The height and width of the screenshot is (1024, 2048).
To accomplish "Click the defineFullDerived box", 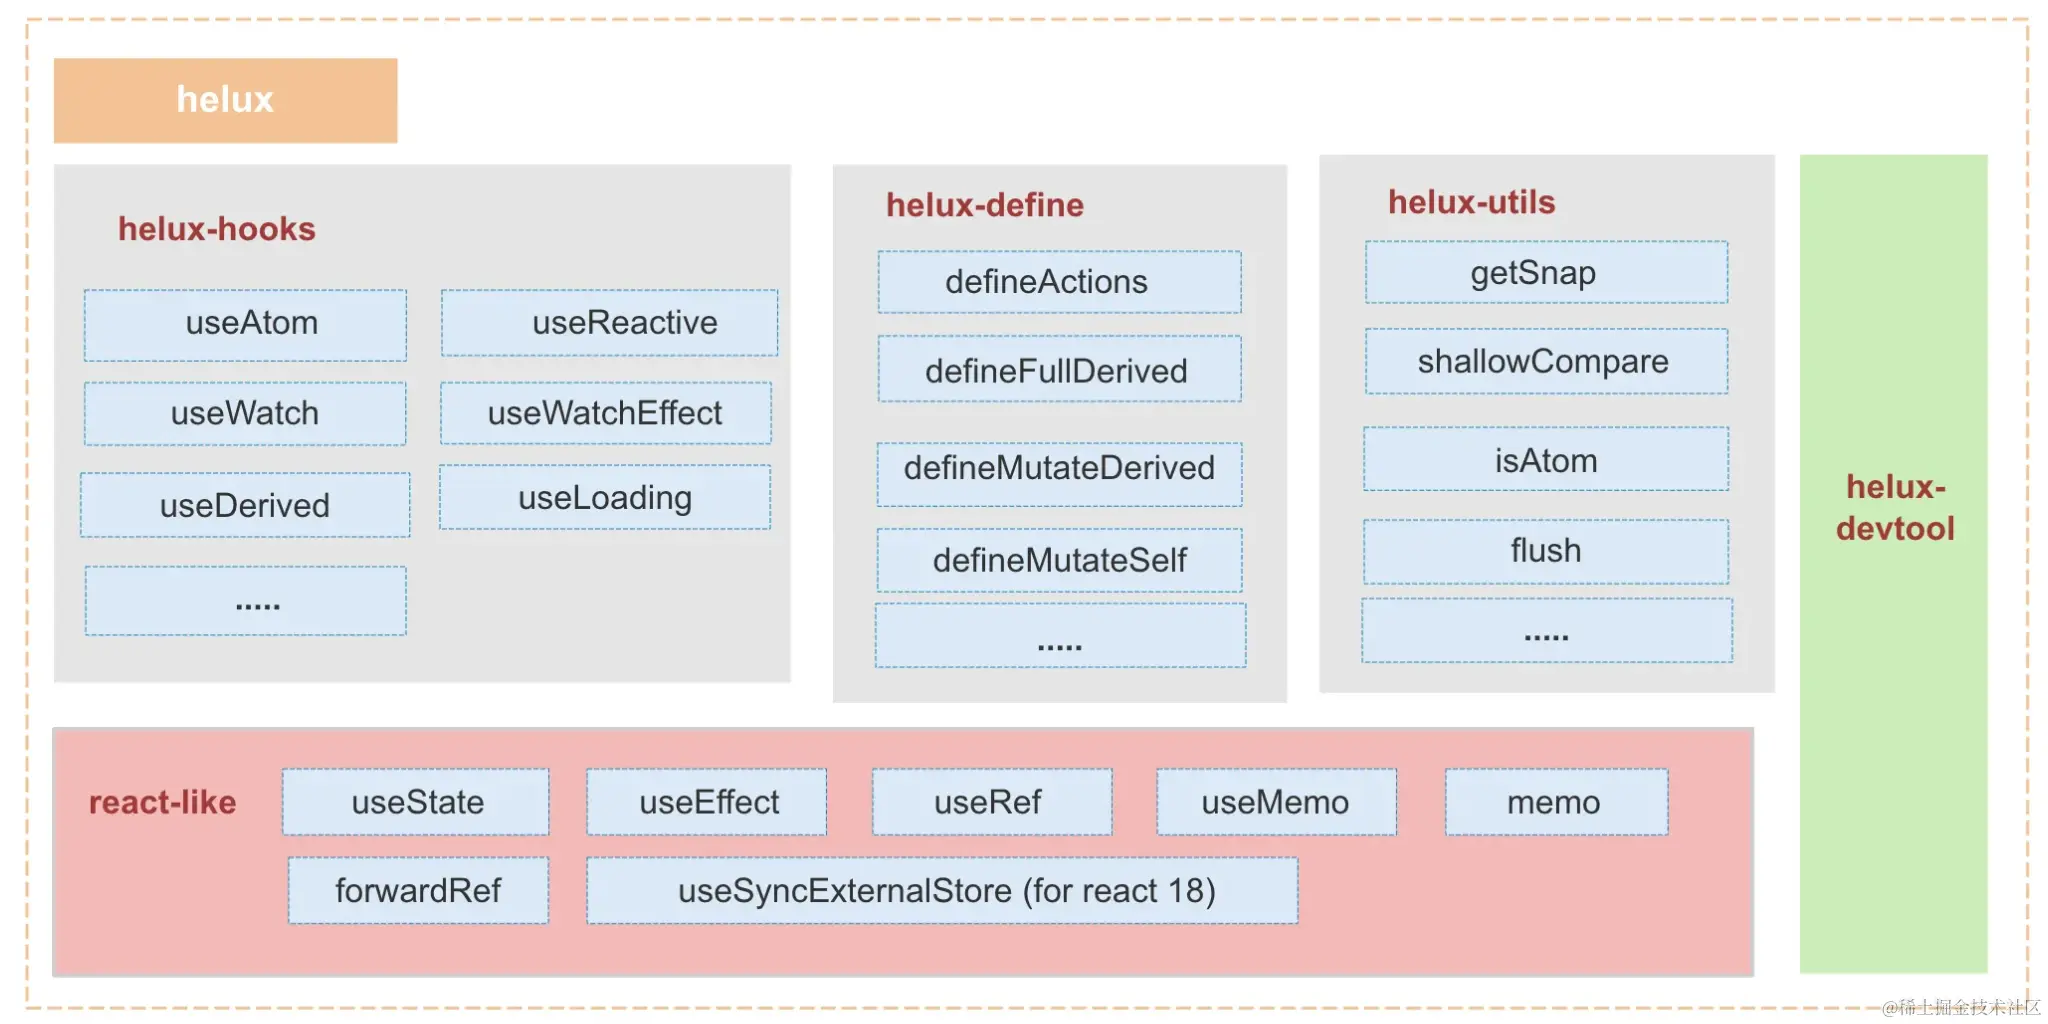I will tap(1059, 369).
